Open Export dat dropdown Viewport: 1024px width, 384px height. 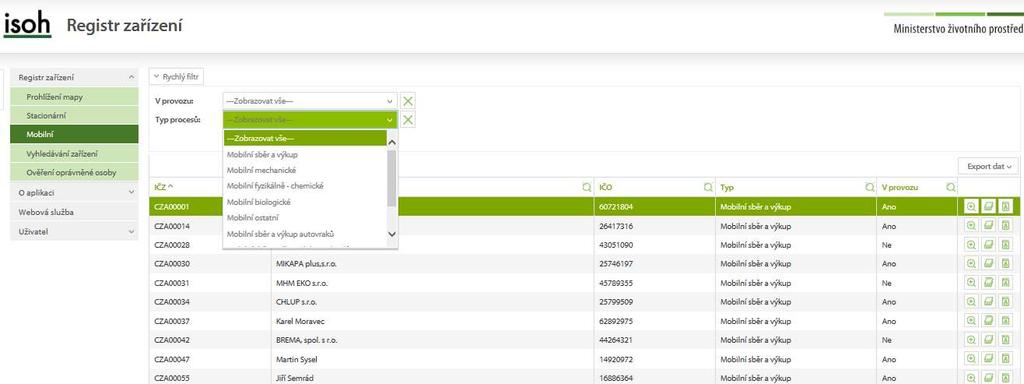point(988,167)
